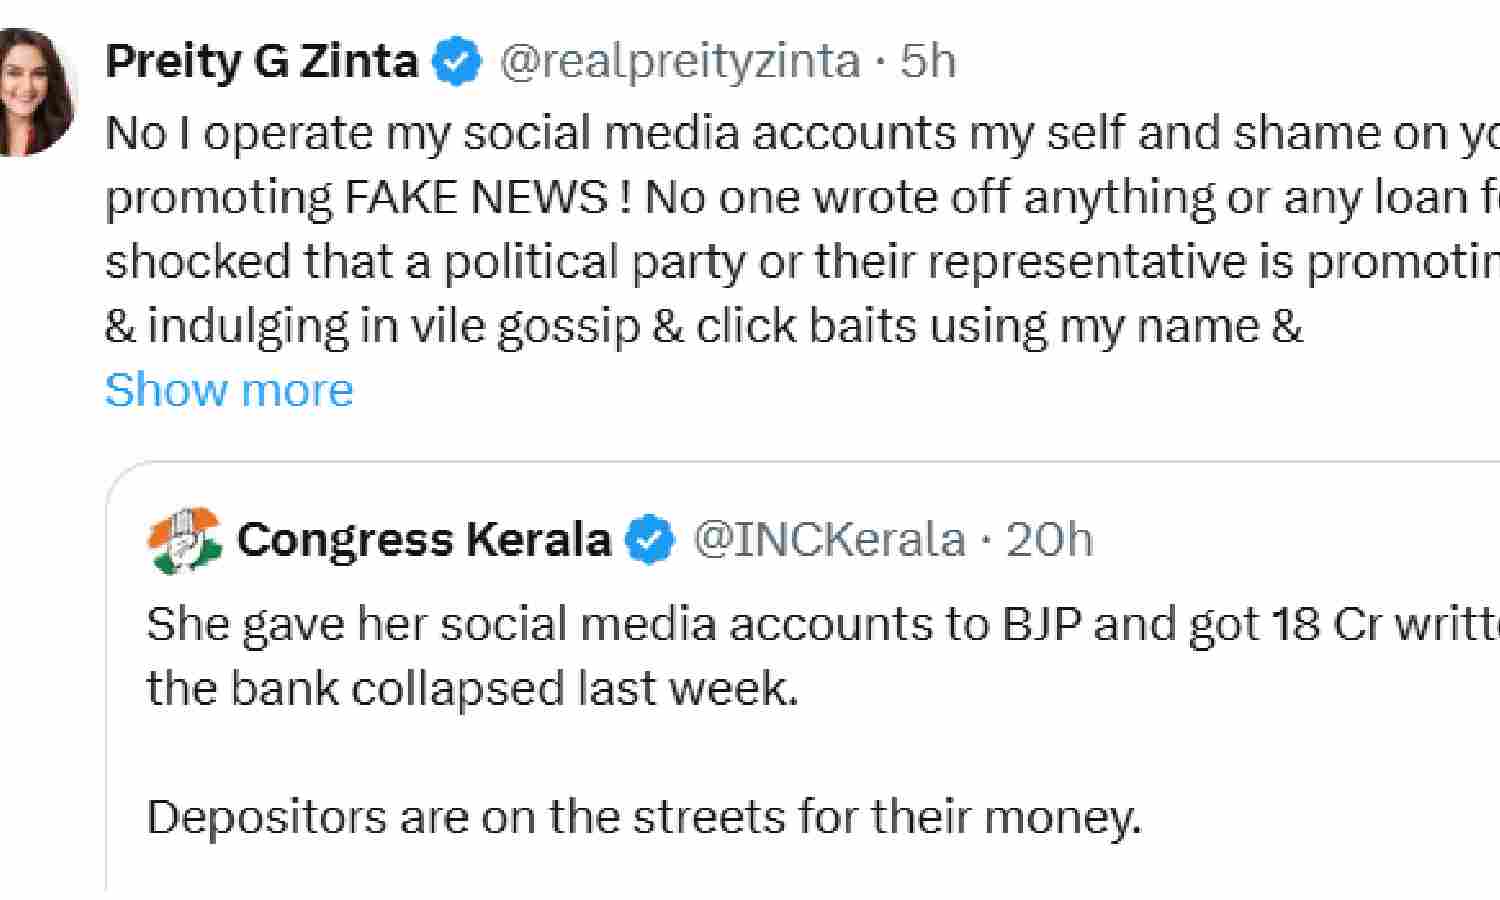The width and height of the screenshot is (1500, 900).
Task: Click the 20h quoted tweet timestamp
Action: pyautogui.click(x=1049, y=540)
